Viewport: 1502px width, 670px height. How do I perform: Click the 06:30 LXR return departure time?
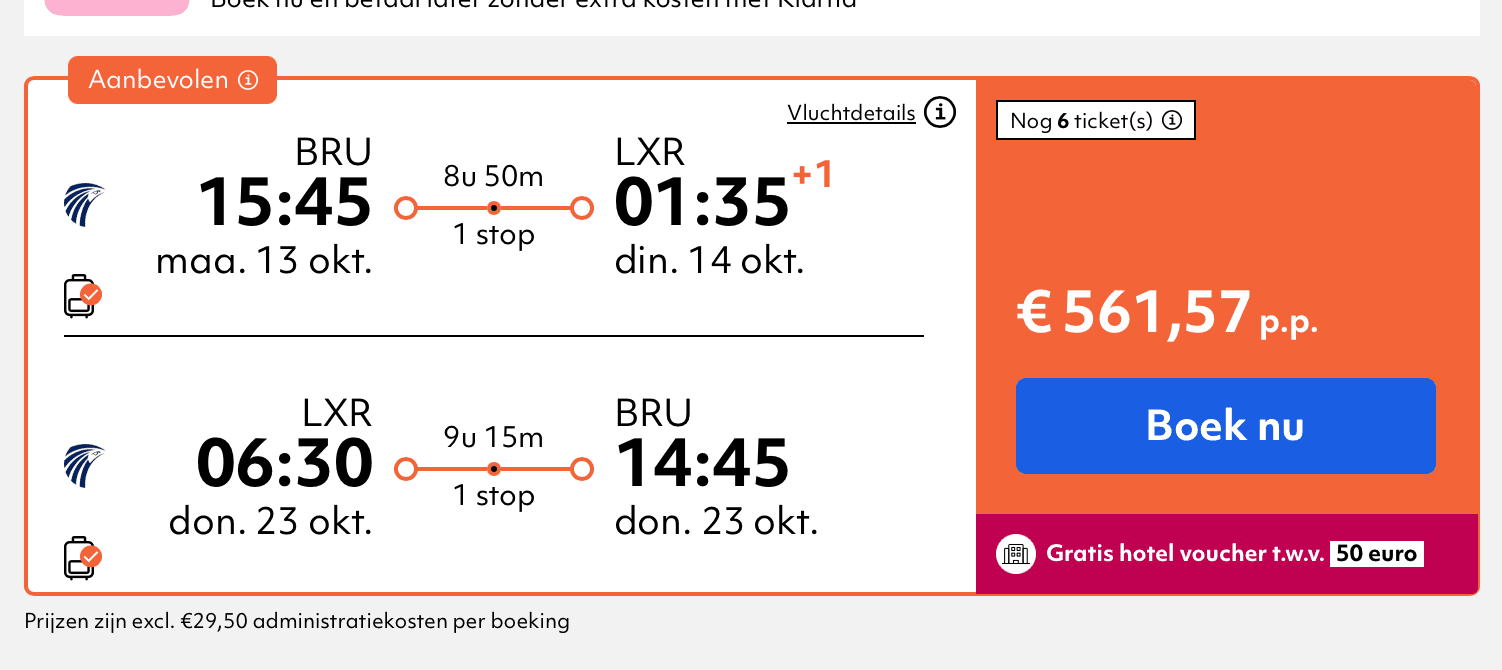[x=284, y=464]
